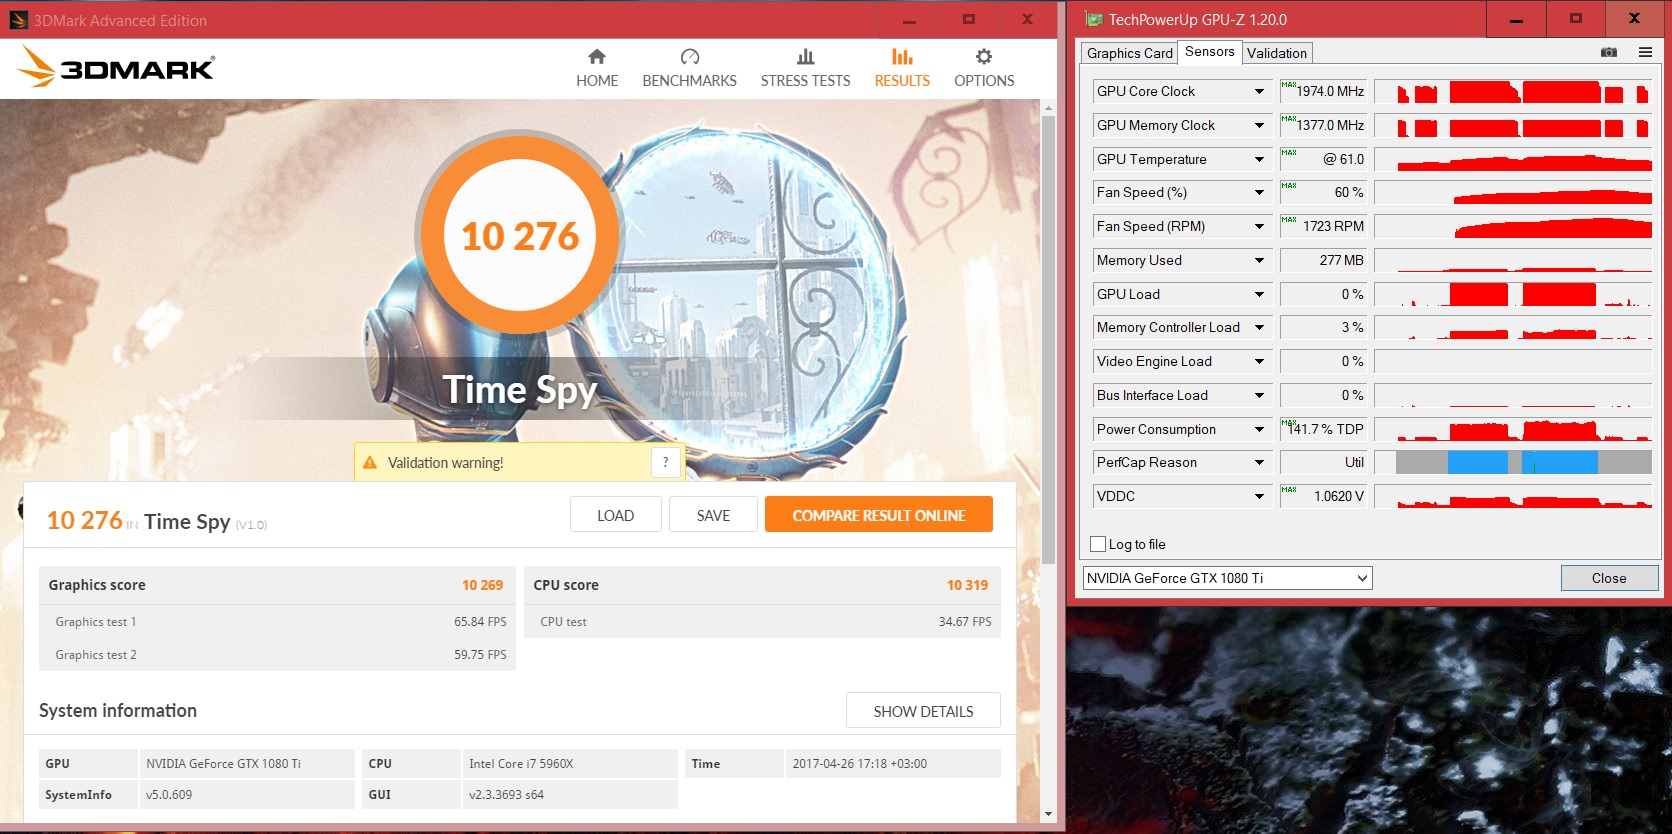Click the 3DMark title bar app icon
1672x834 pixels.
point(18,20)
